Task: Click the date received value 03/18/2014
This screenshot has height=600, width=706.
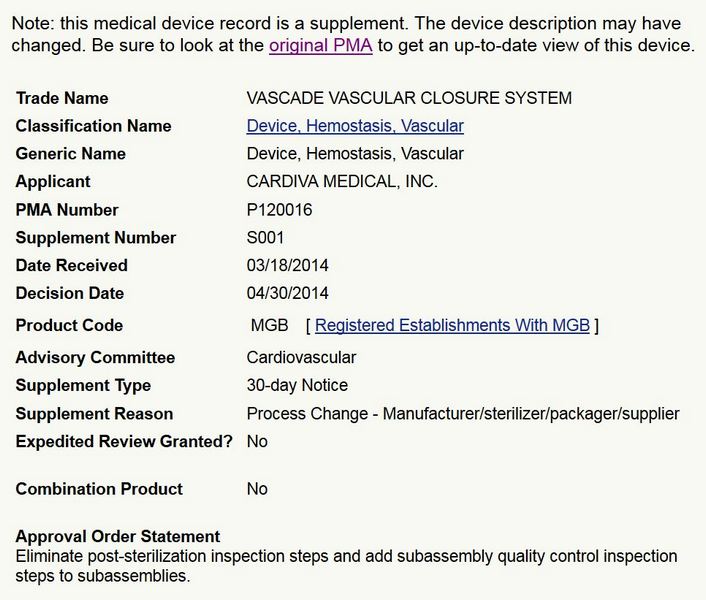Action: [288, 266]
